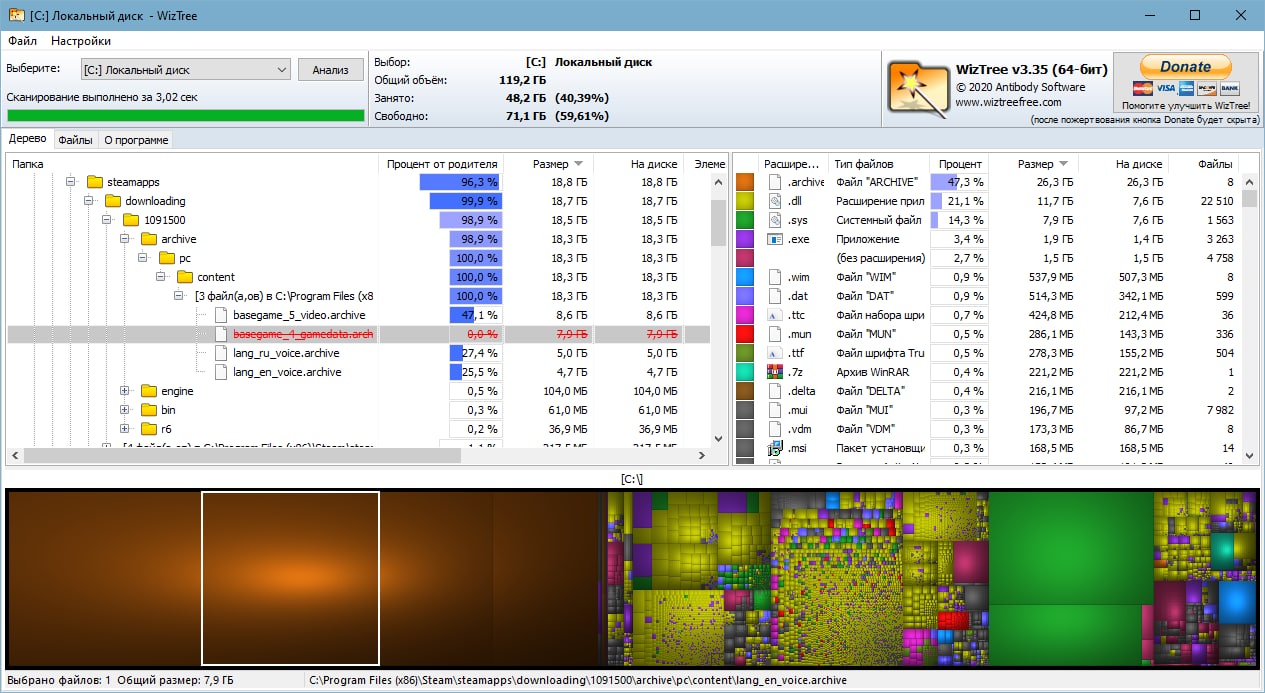The image size is (1265, 693).
Task: Click the Donate button
Action: [1185, 67]
